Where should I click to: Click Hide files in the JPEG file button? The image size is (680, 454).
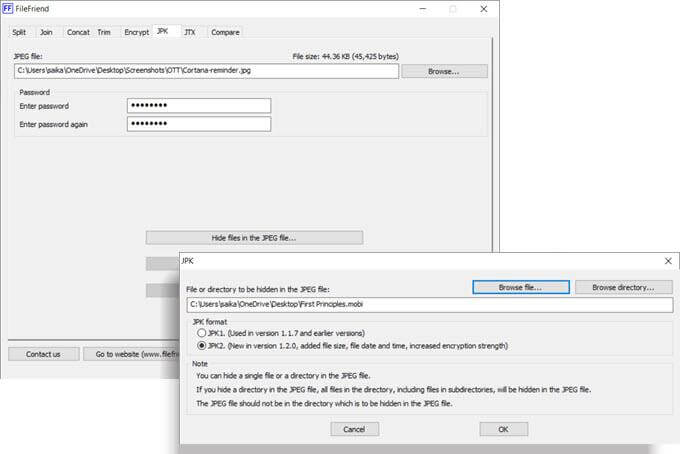(254, 238)
